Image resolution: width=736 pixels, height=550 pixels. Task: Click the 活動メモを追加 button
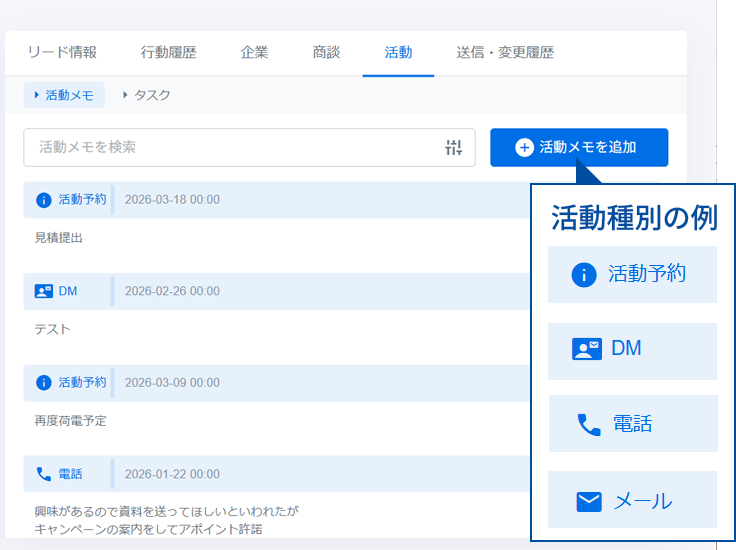579,147
